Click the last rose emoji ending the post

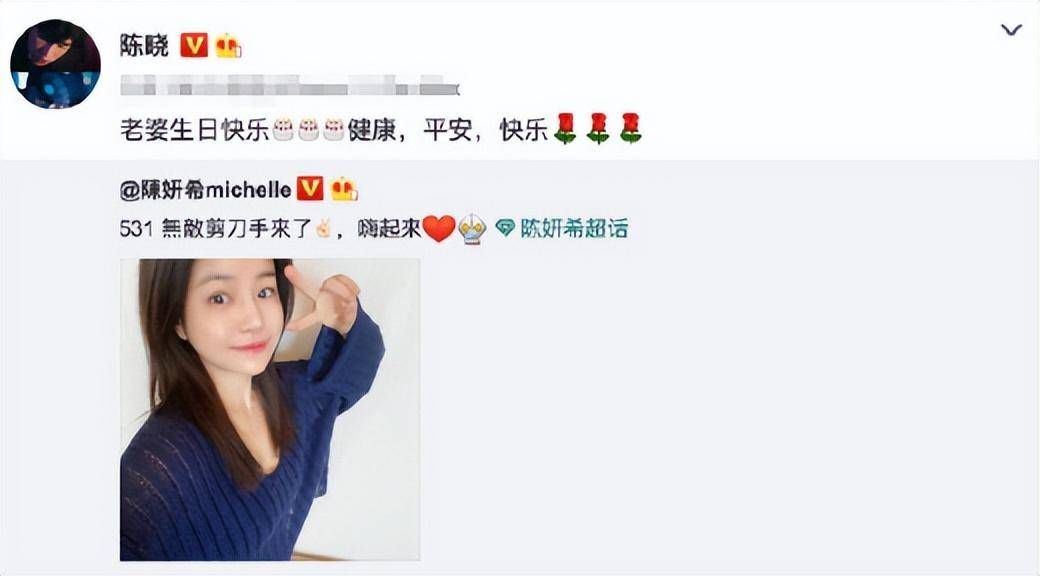pyautogui.click(x=631, y=128)
